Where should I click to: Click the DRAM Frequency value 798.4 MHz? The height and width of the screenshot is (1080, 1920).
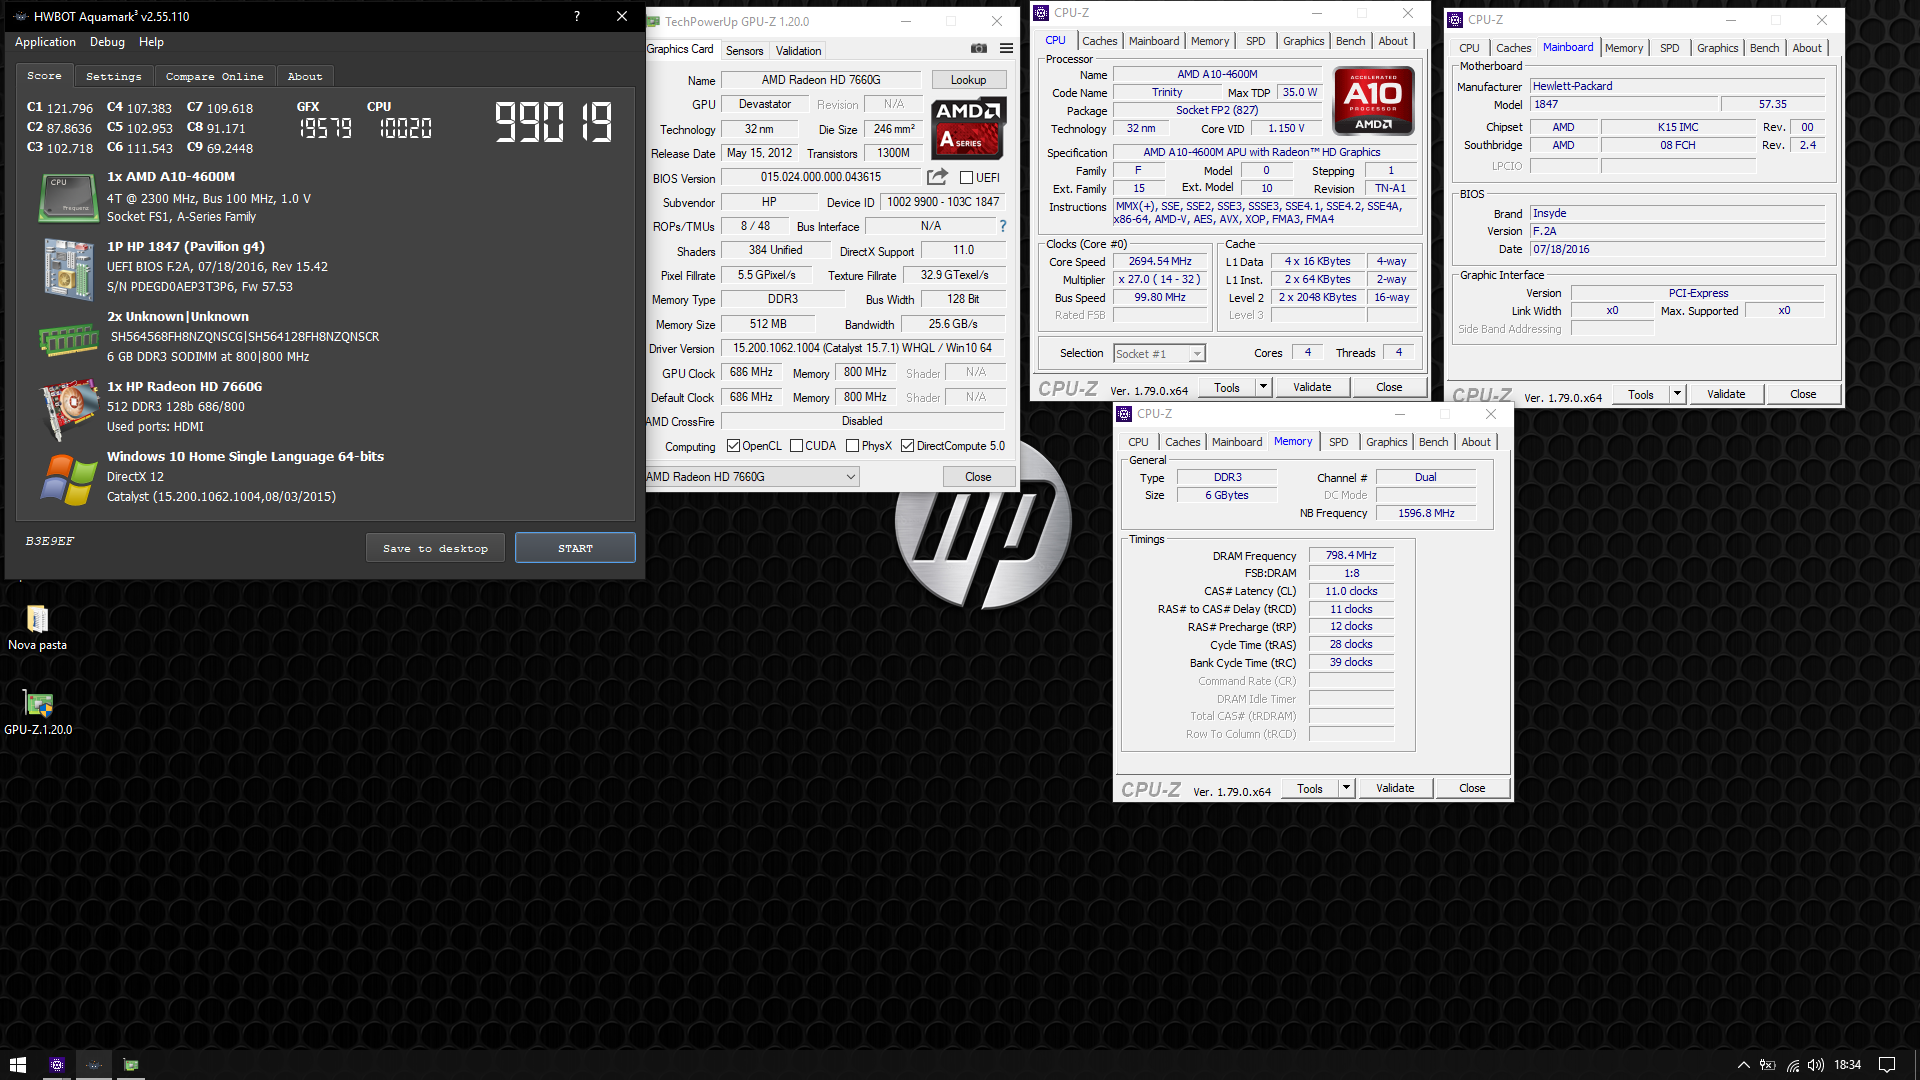tap(1351, 555)
